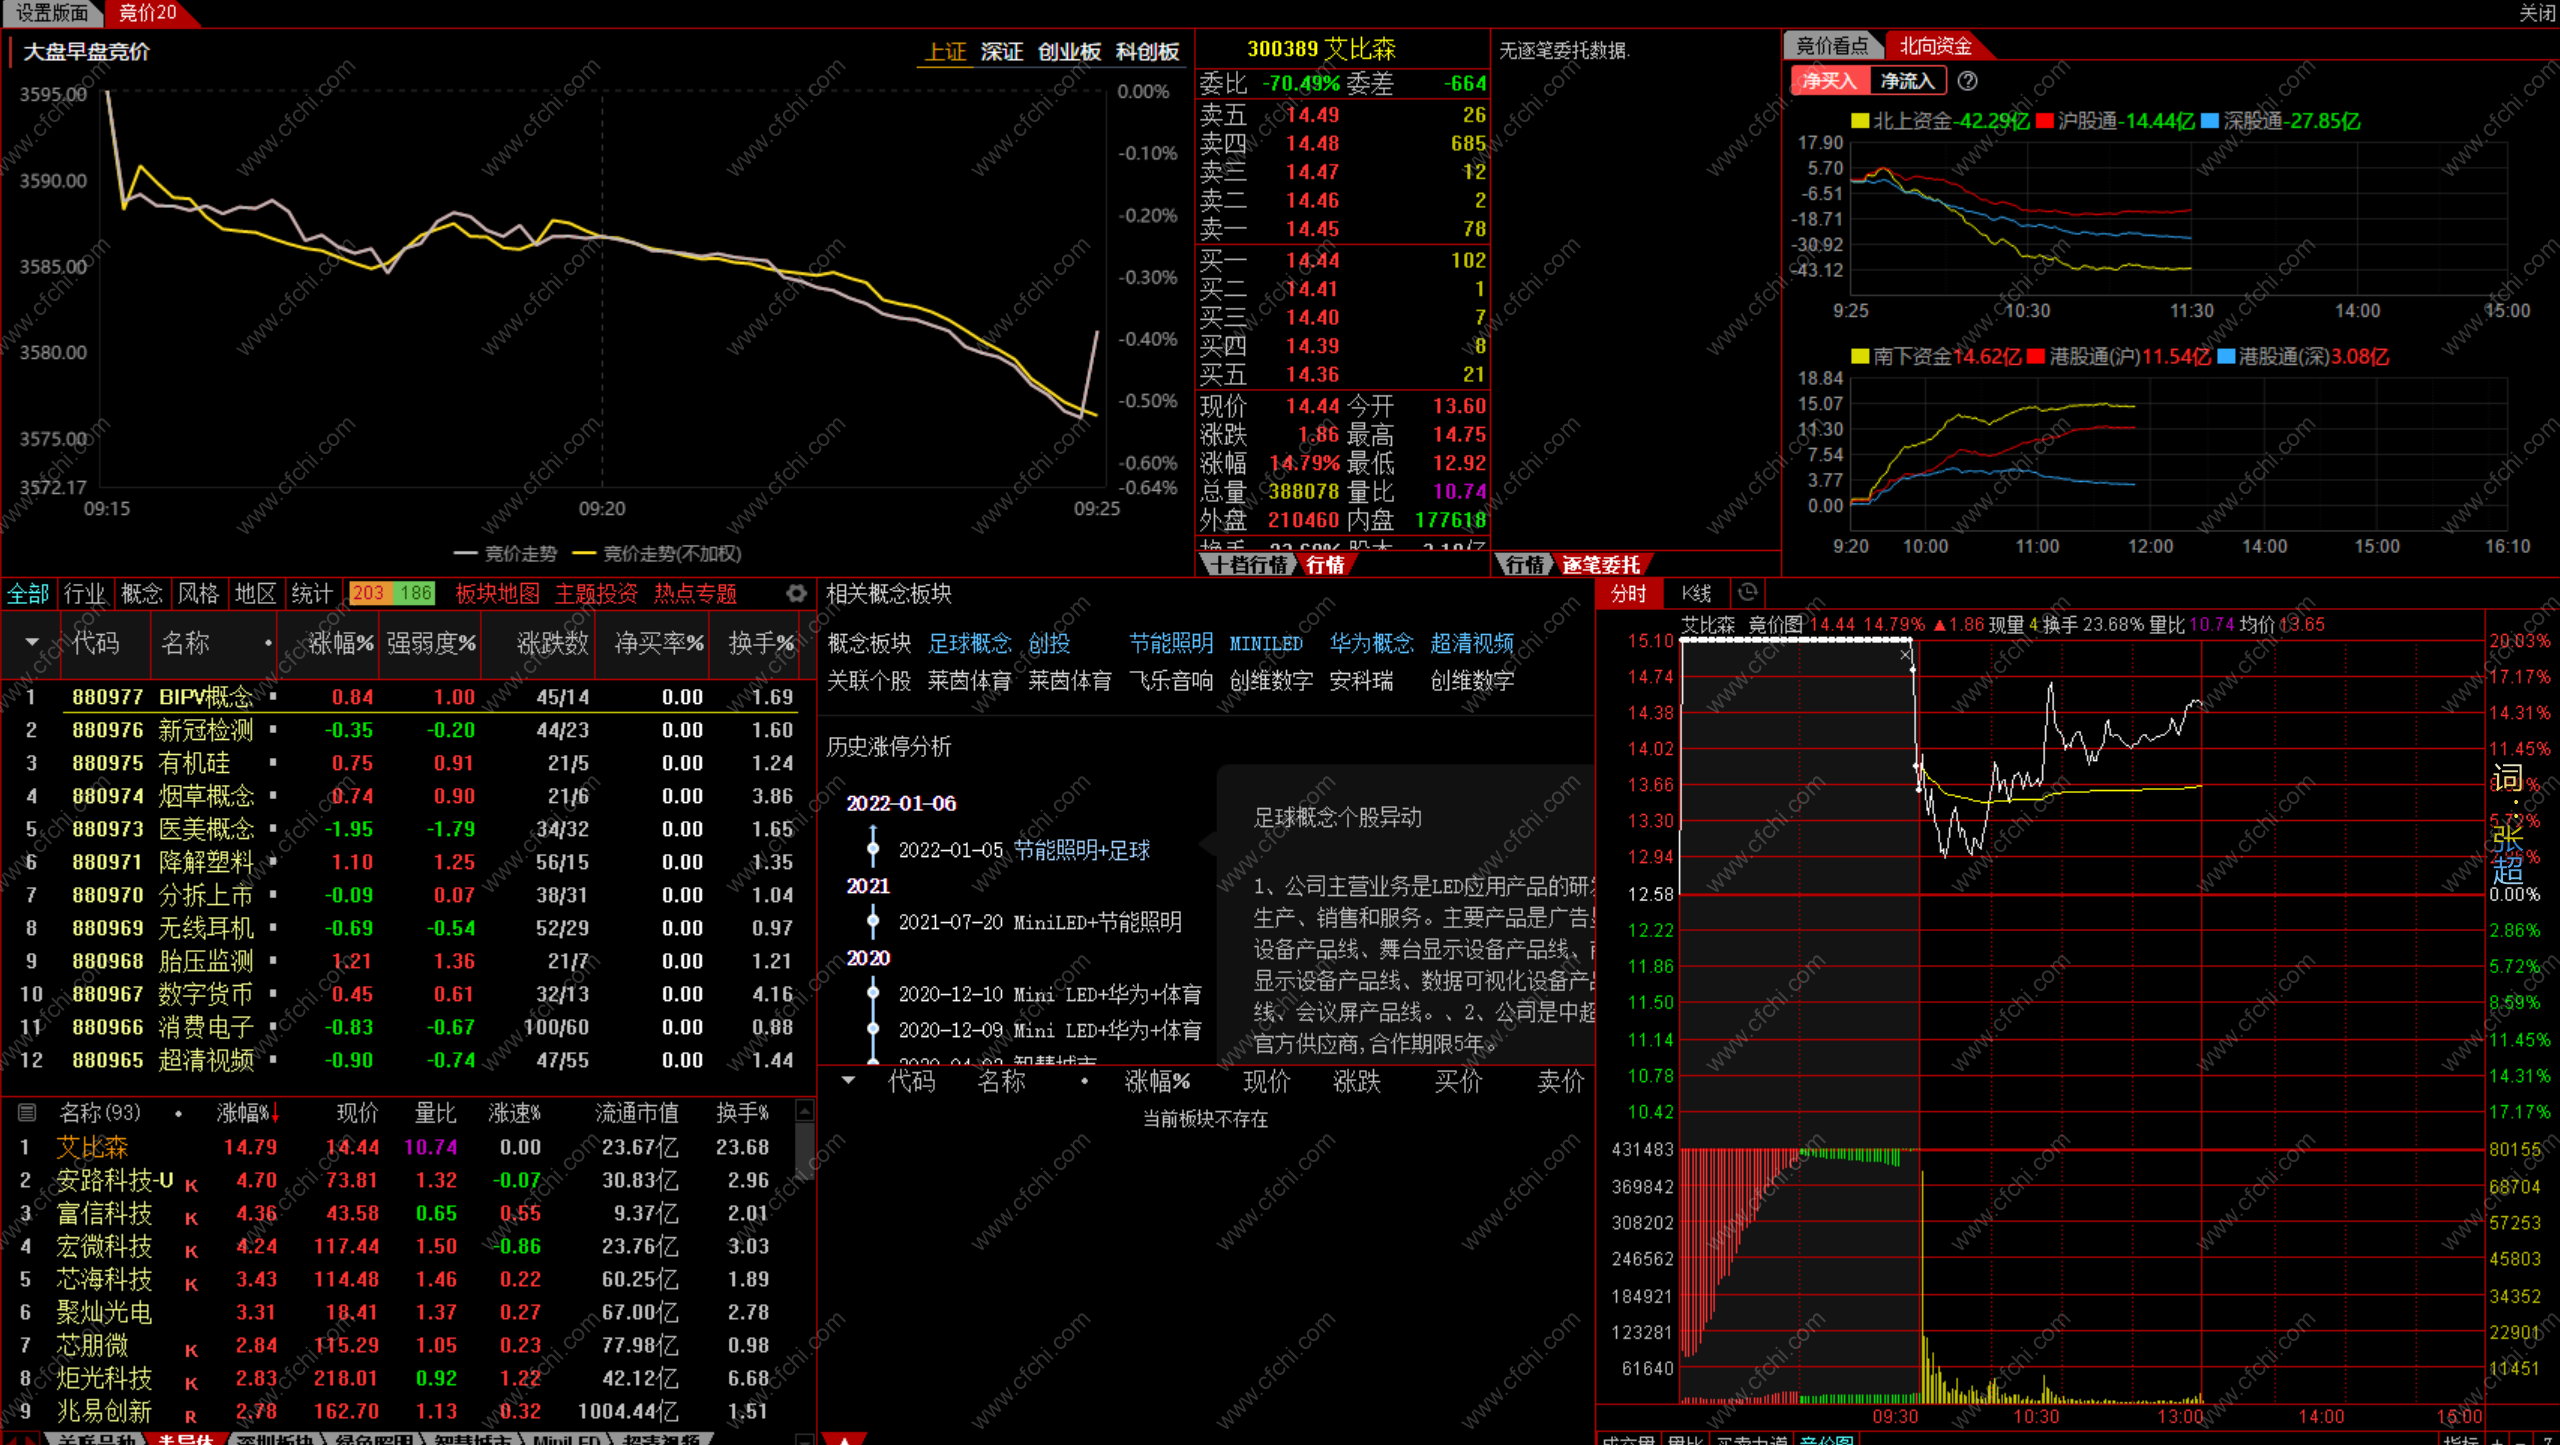The width and height of the screenshot is (2560, 1445).
Task: Click the orange 203 rising-count indicator
Action: tap(368, 593)
